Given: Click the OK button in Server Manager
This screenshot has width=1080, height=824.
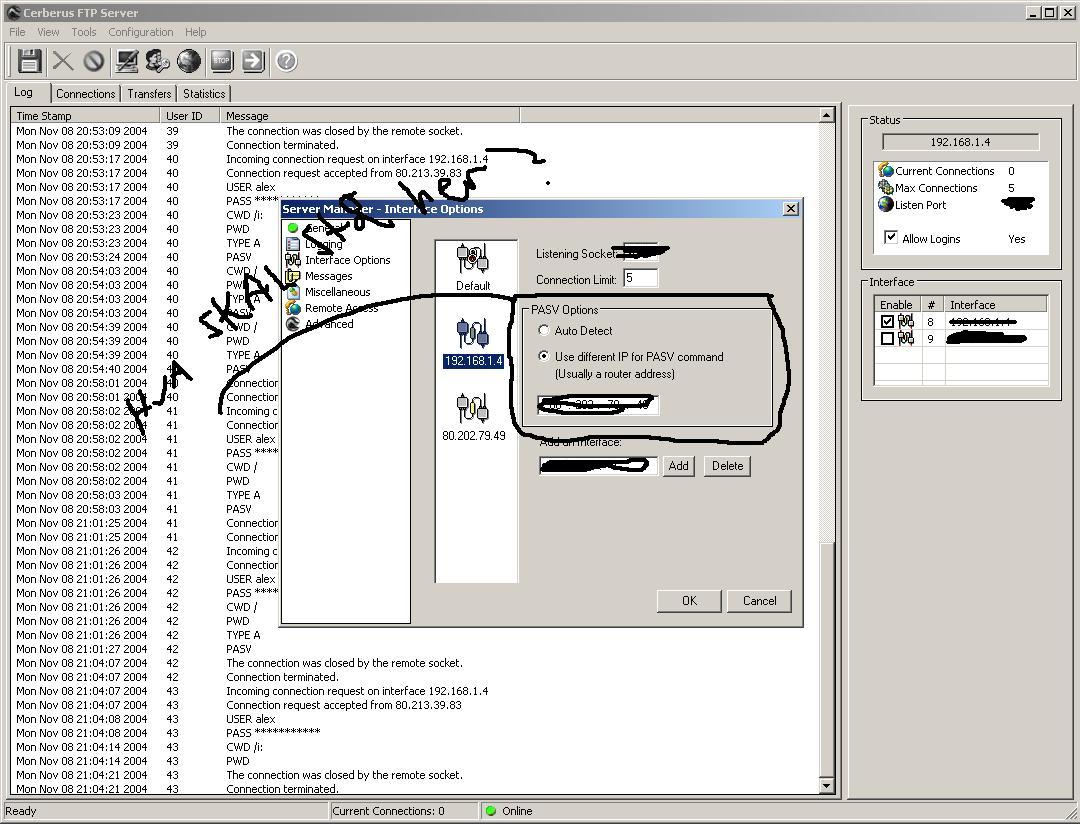Looking at the screenshot, I should pyautogui.click(x=689, y=601).
